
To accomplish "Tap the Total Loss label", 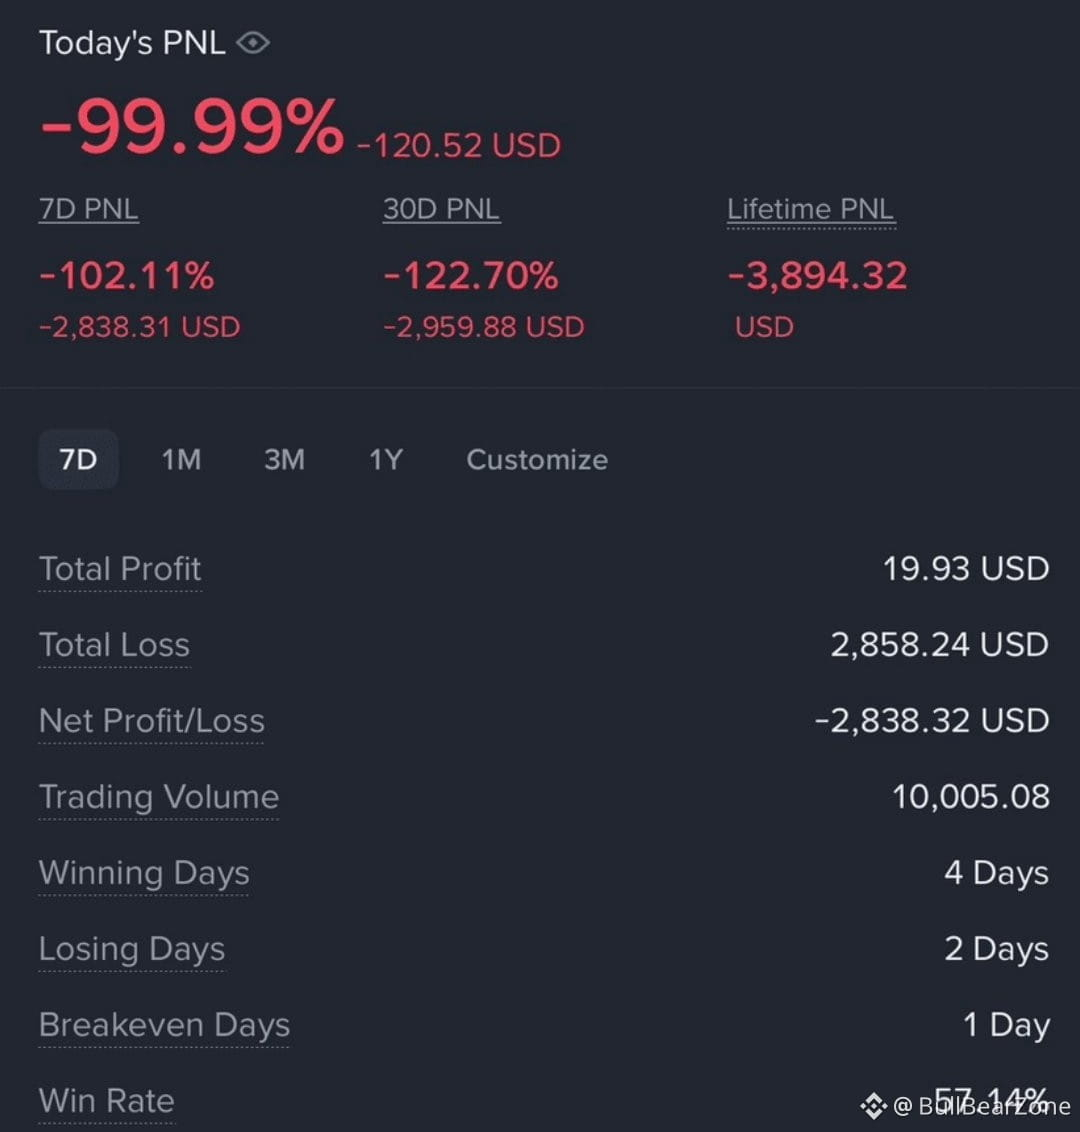I will (x=114, y=645).
